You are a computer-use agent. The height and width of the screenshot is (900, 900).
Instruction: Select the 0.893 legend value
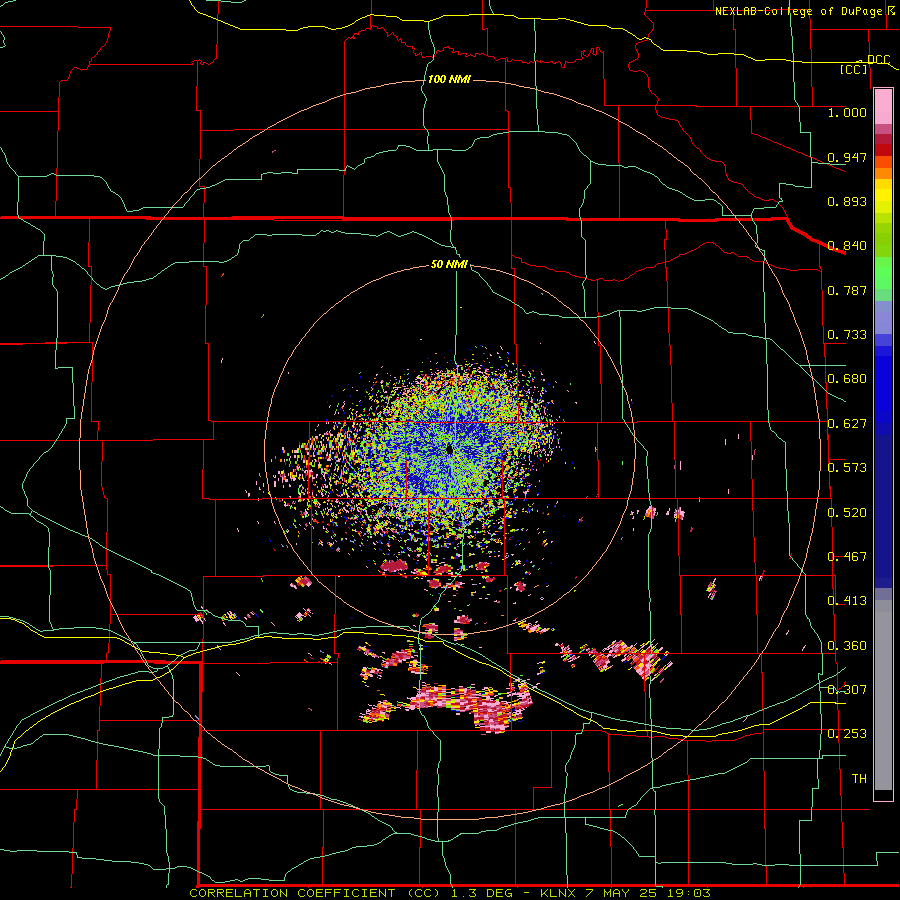point(847,201)
